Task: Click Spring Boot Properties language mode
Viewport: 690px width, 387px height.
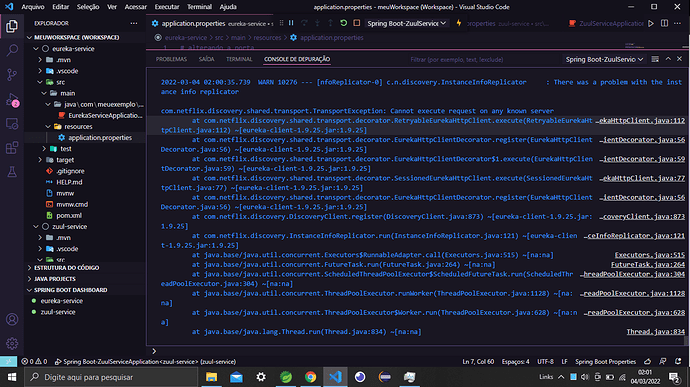Action: click(x=605, y=361)
